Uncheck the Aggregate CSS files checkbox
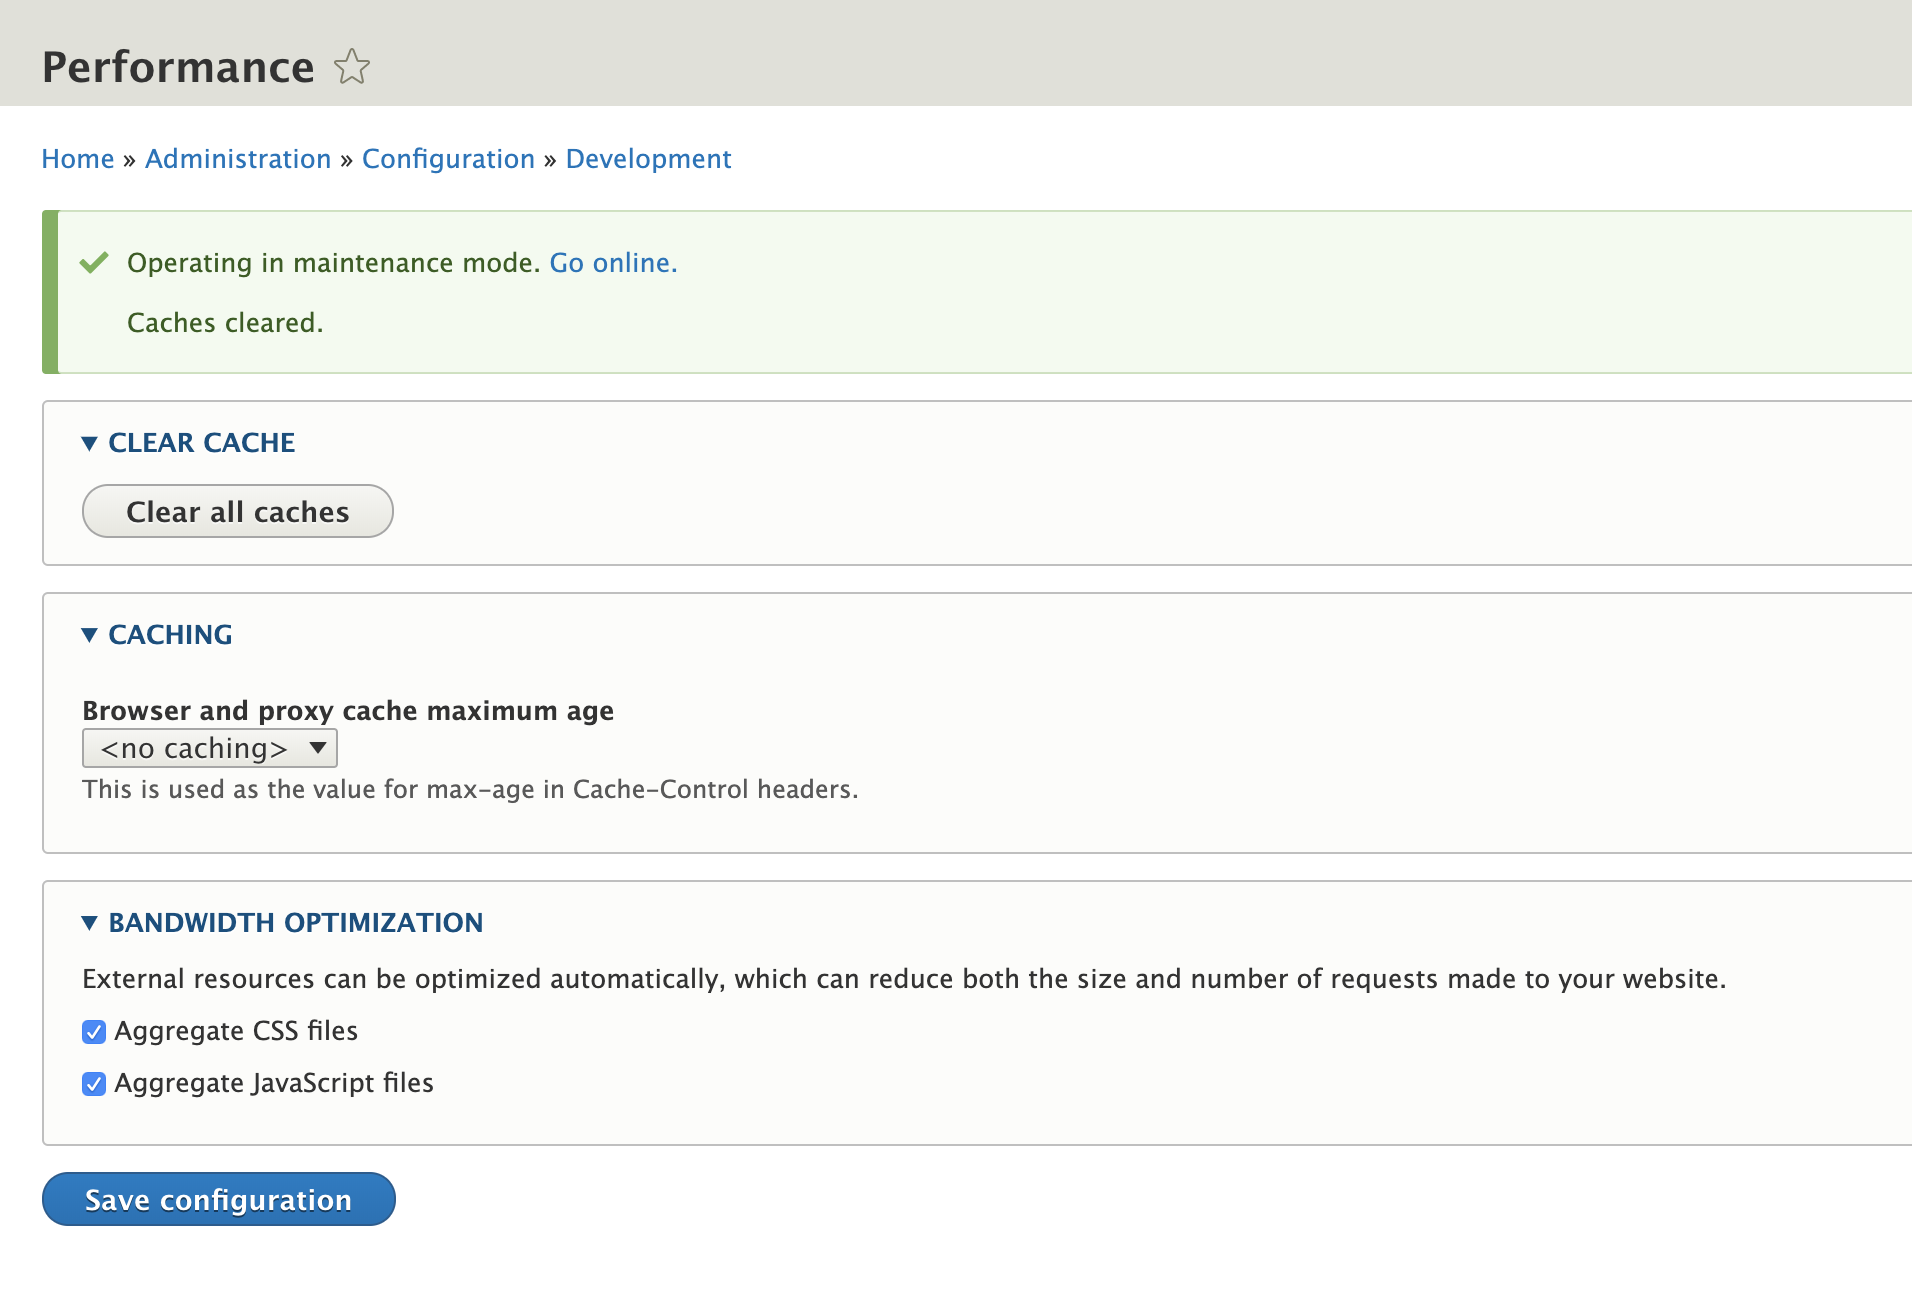 (x=94, y=1032)
